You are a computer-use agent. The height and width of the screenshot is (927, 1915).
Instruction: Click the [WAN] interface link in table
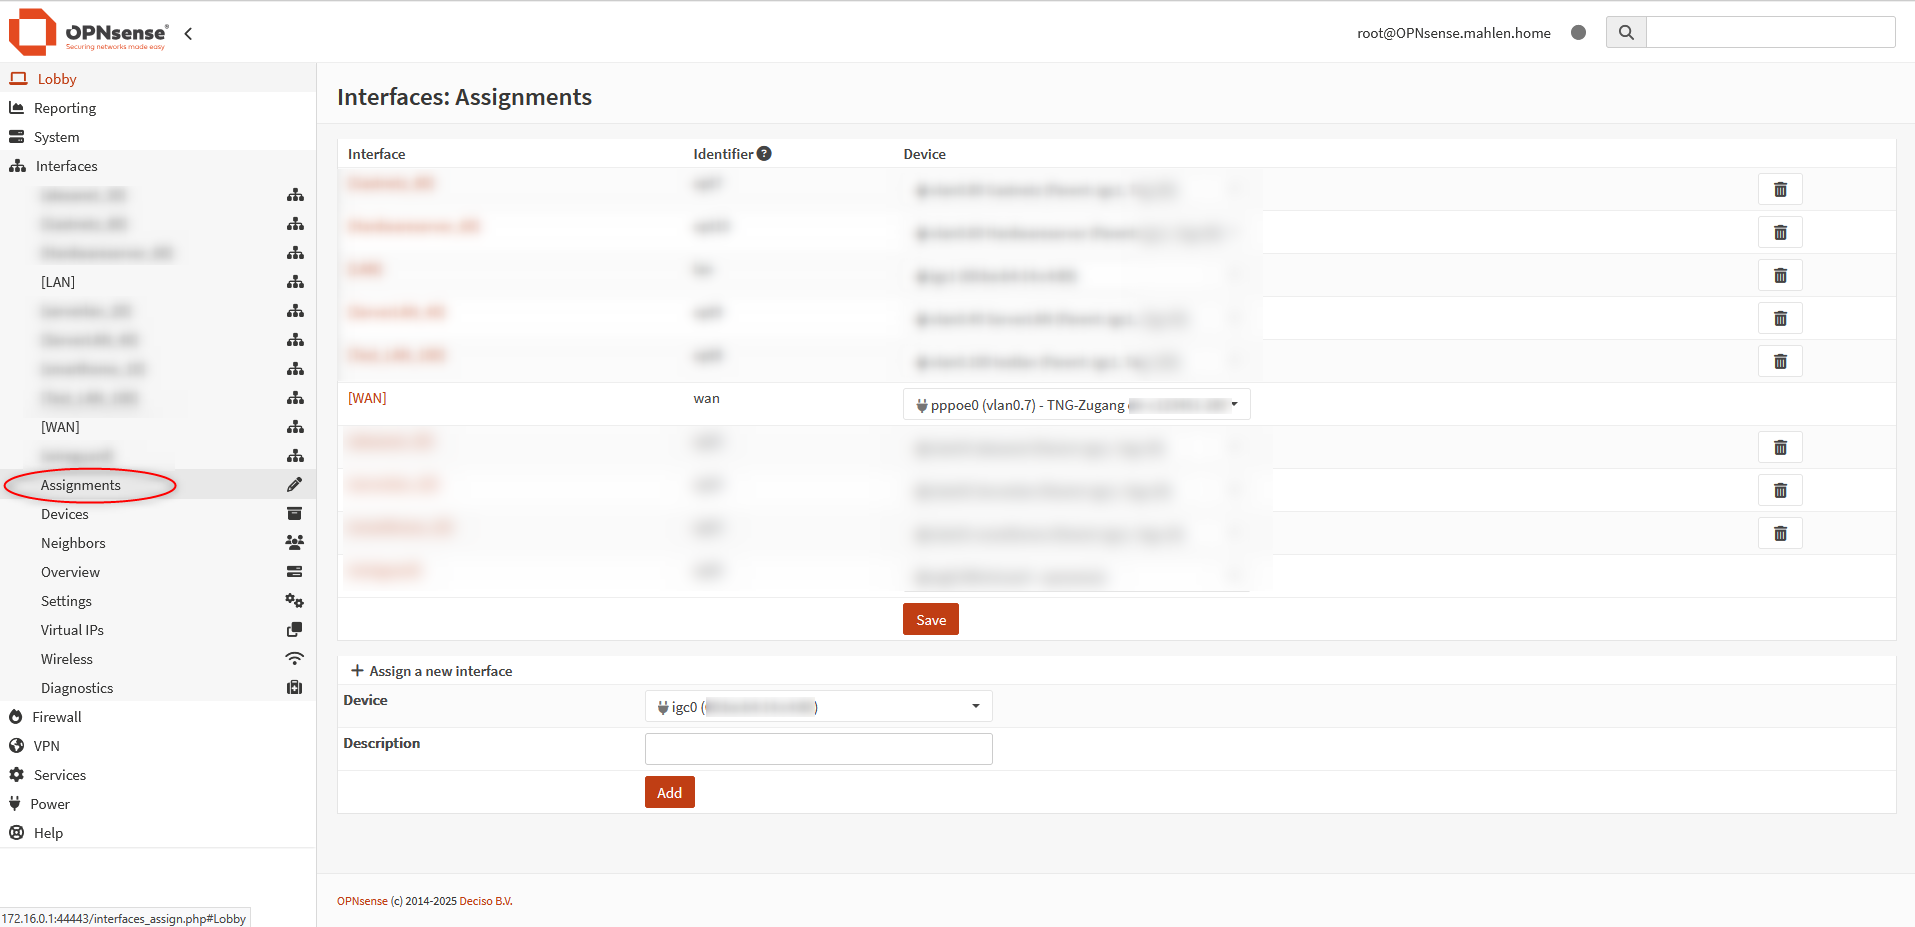367,398
